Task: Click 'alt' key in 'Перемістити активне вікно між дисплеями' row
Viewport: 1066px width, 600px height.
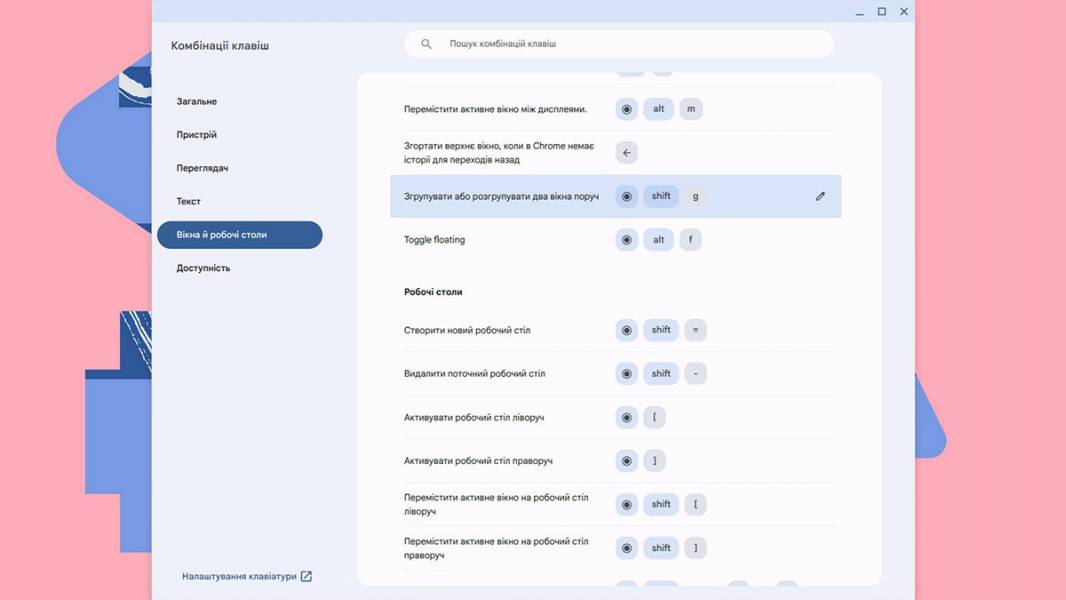Action: point(658,109)
